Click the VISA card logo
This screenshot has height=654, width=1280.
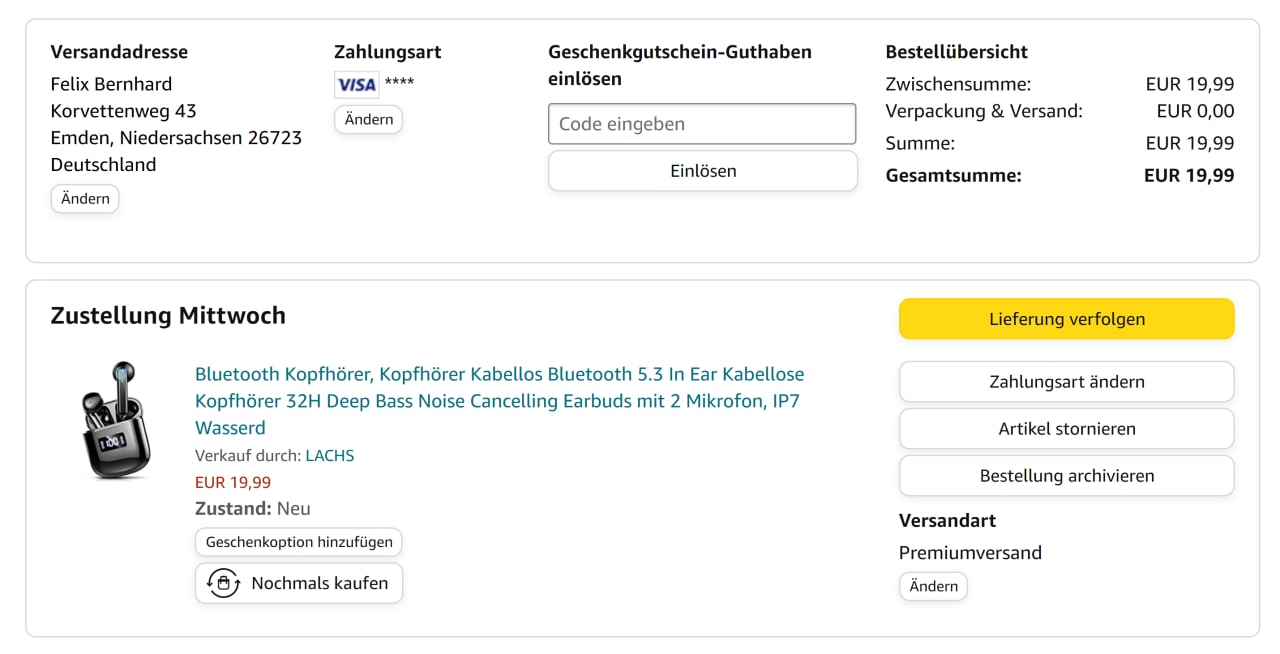(x=356, y=84)
